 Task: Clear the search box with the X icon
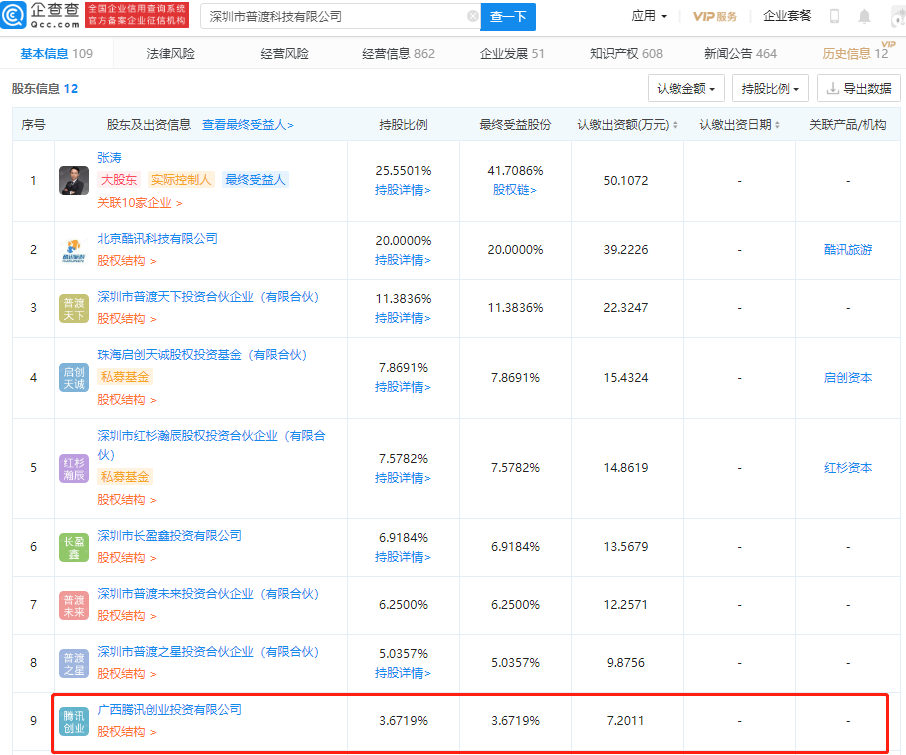(x=473, y=17)
